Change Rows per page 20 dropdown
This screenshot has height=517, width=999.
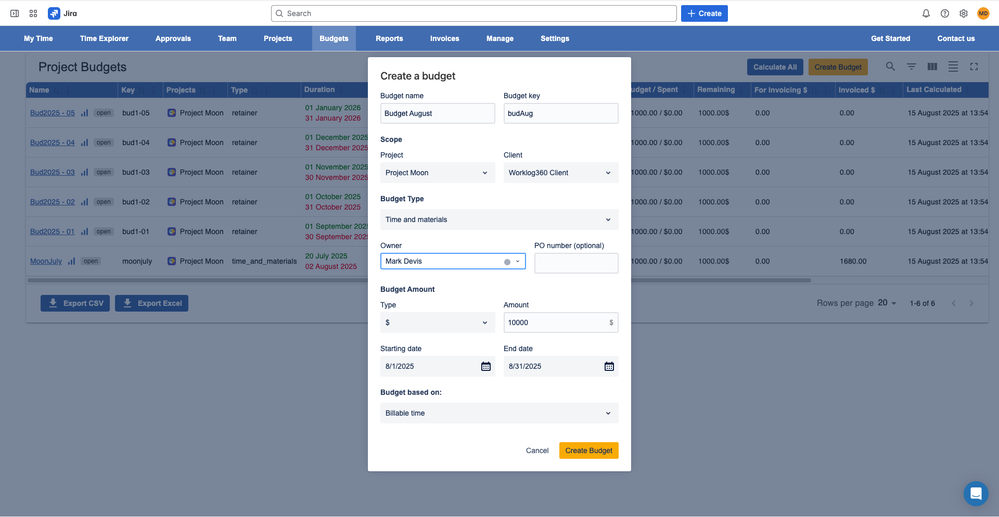pos(887,303)
